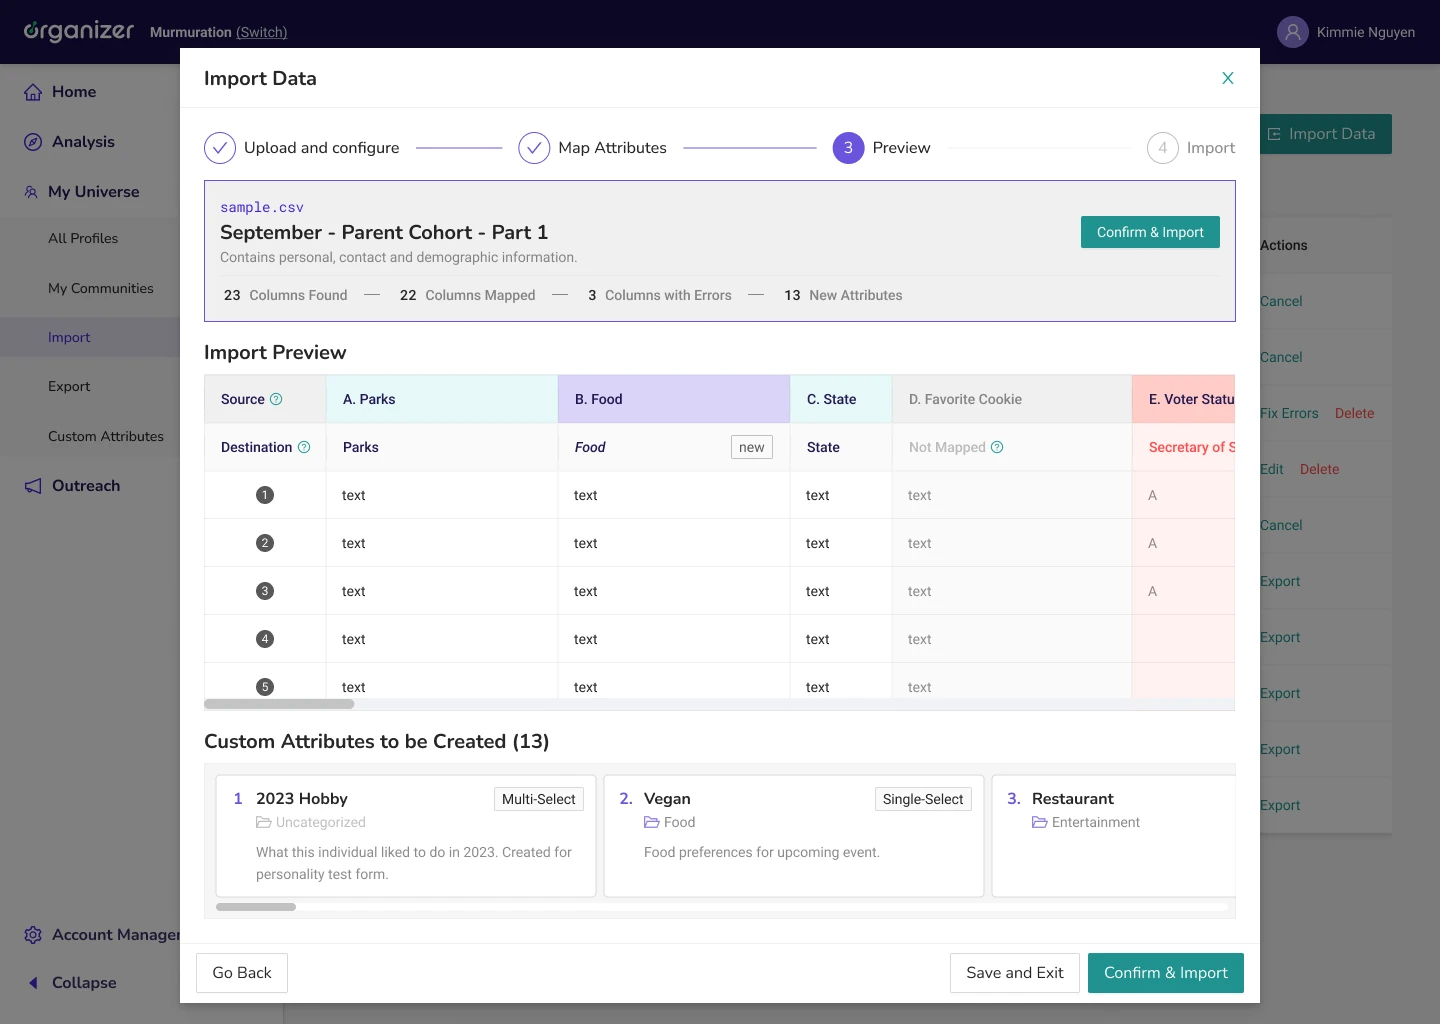
Task: Open Export page in sidebar
Action: (69, 386)
